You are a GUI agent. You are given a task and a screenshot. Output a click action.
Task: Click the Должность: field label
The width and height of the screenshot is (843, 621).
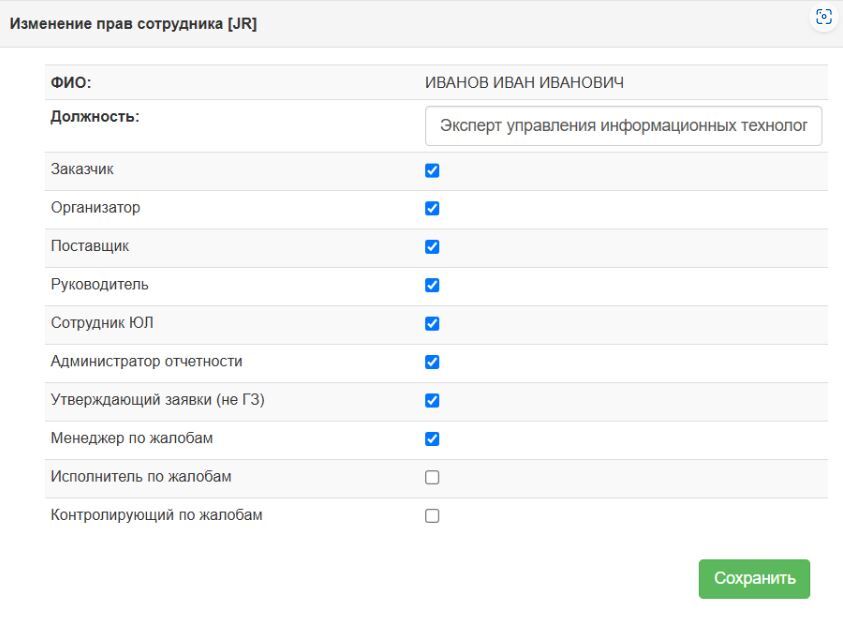(95, 117)
